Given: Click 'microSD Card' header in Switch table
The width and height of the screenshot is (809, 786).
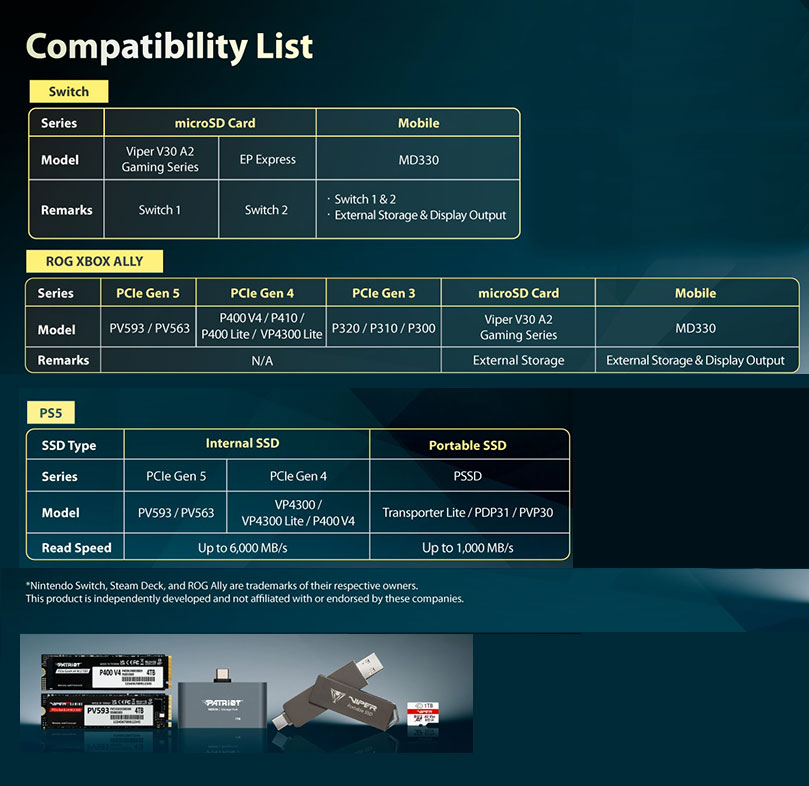Looking at the screenshot, I should click(x=215, y=123).
